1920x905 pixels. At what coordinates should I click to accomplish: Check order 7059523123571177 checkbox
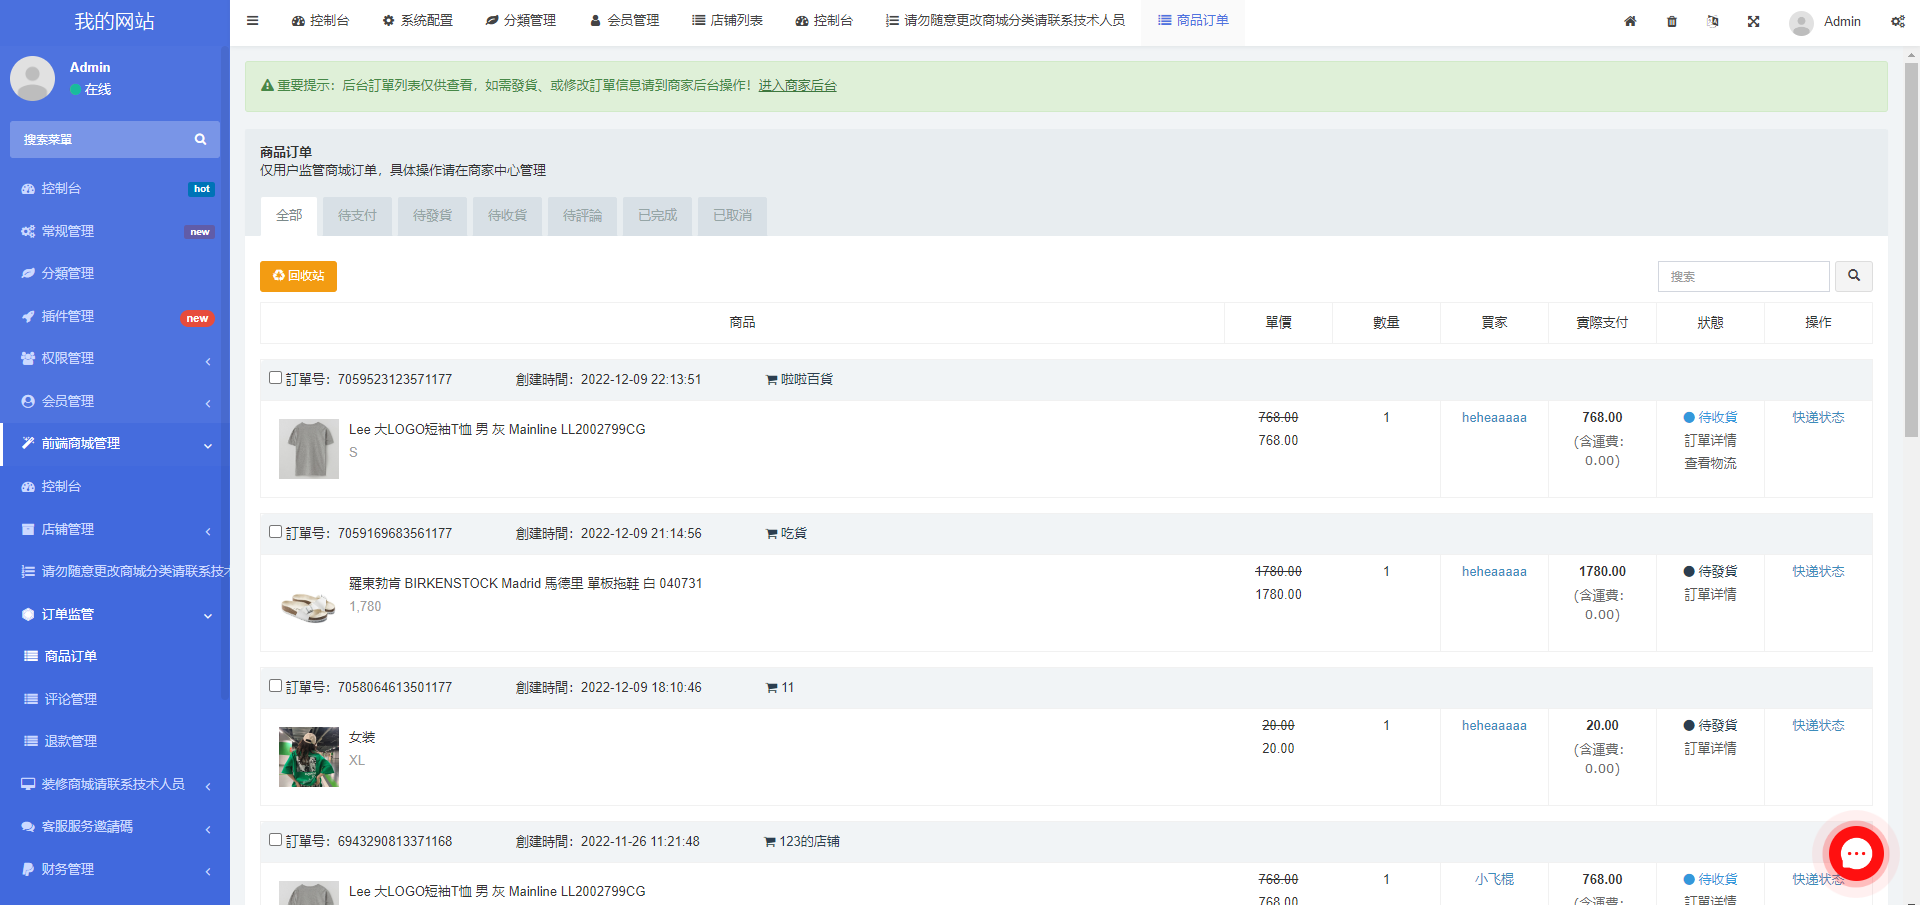pos(275,378)
